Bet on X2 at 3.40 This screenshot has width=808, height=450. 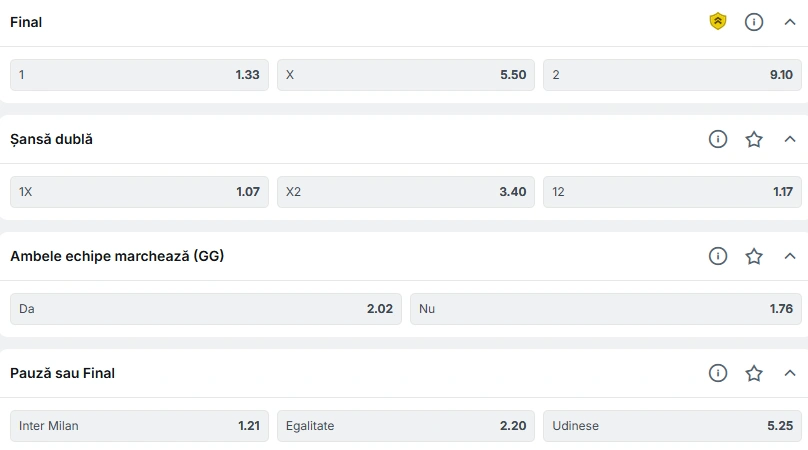pos(406,192)
